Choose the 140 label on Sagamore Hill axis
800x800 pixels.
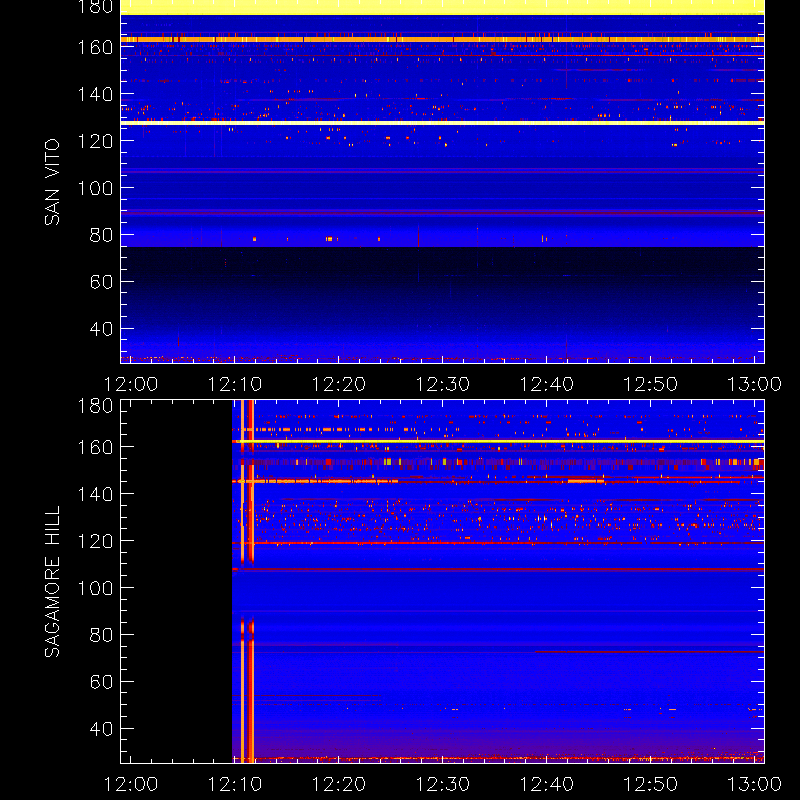95,494
